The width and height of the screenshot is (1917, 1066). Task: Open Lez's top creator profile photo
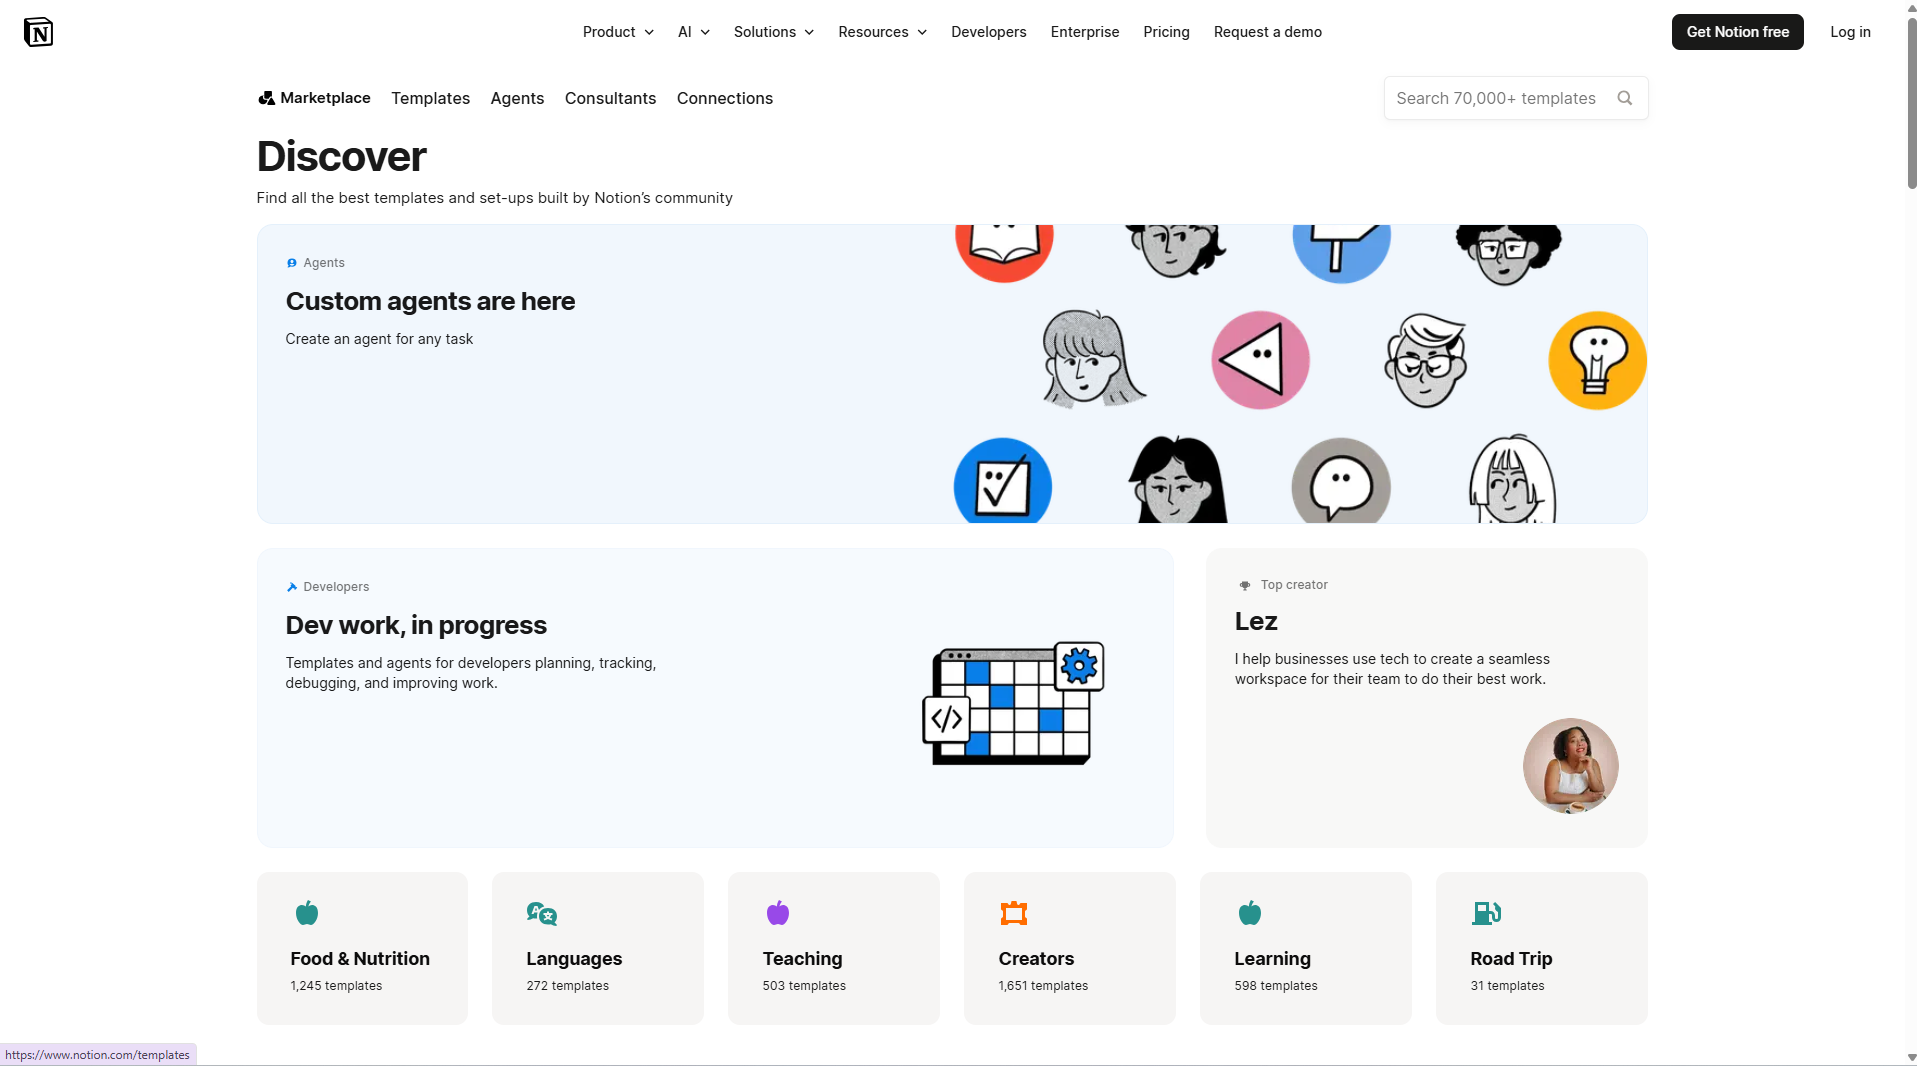(1570, 766)
